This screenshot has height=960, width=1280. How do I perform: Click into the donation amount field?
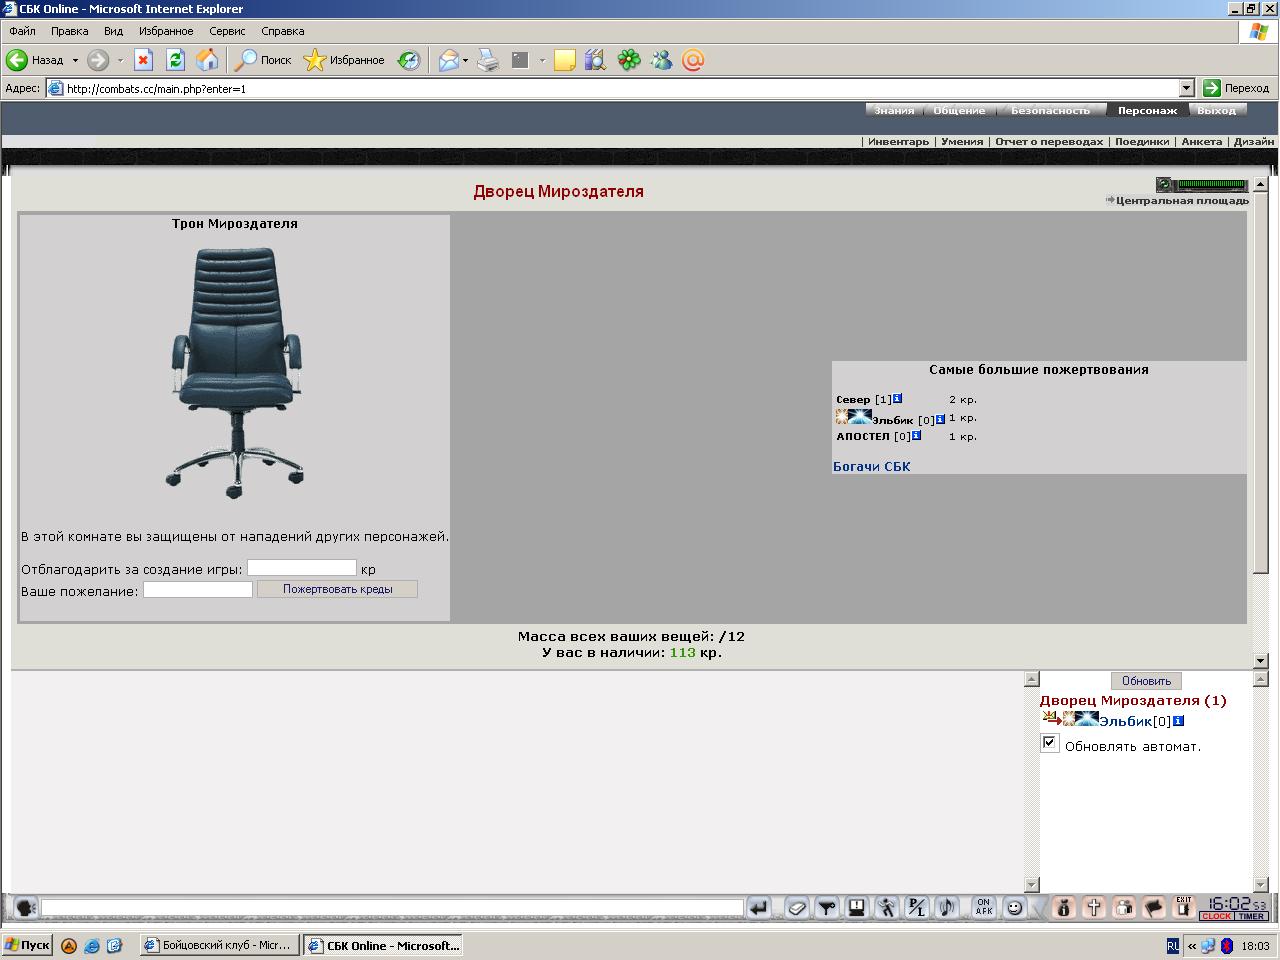pyautogui.click(x=302, y=567)
